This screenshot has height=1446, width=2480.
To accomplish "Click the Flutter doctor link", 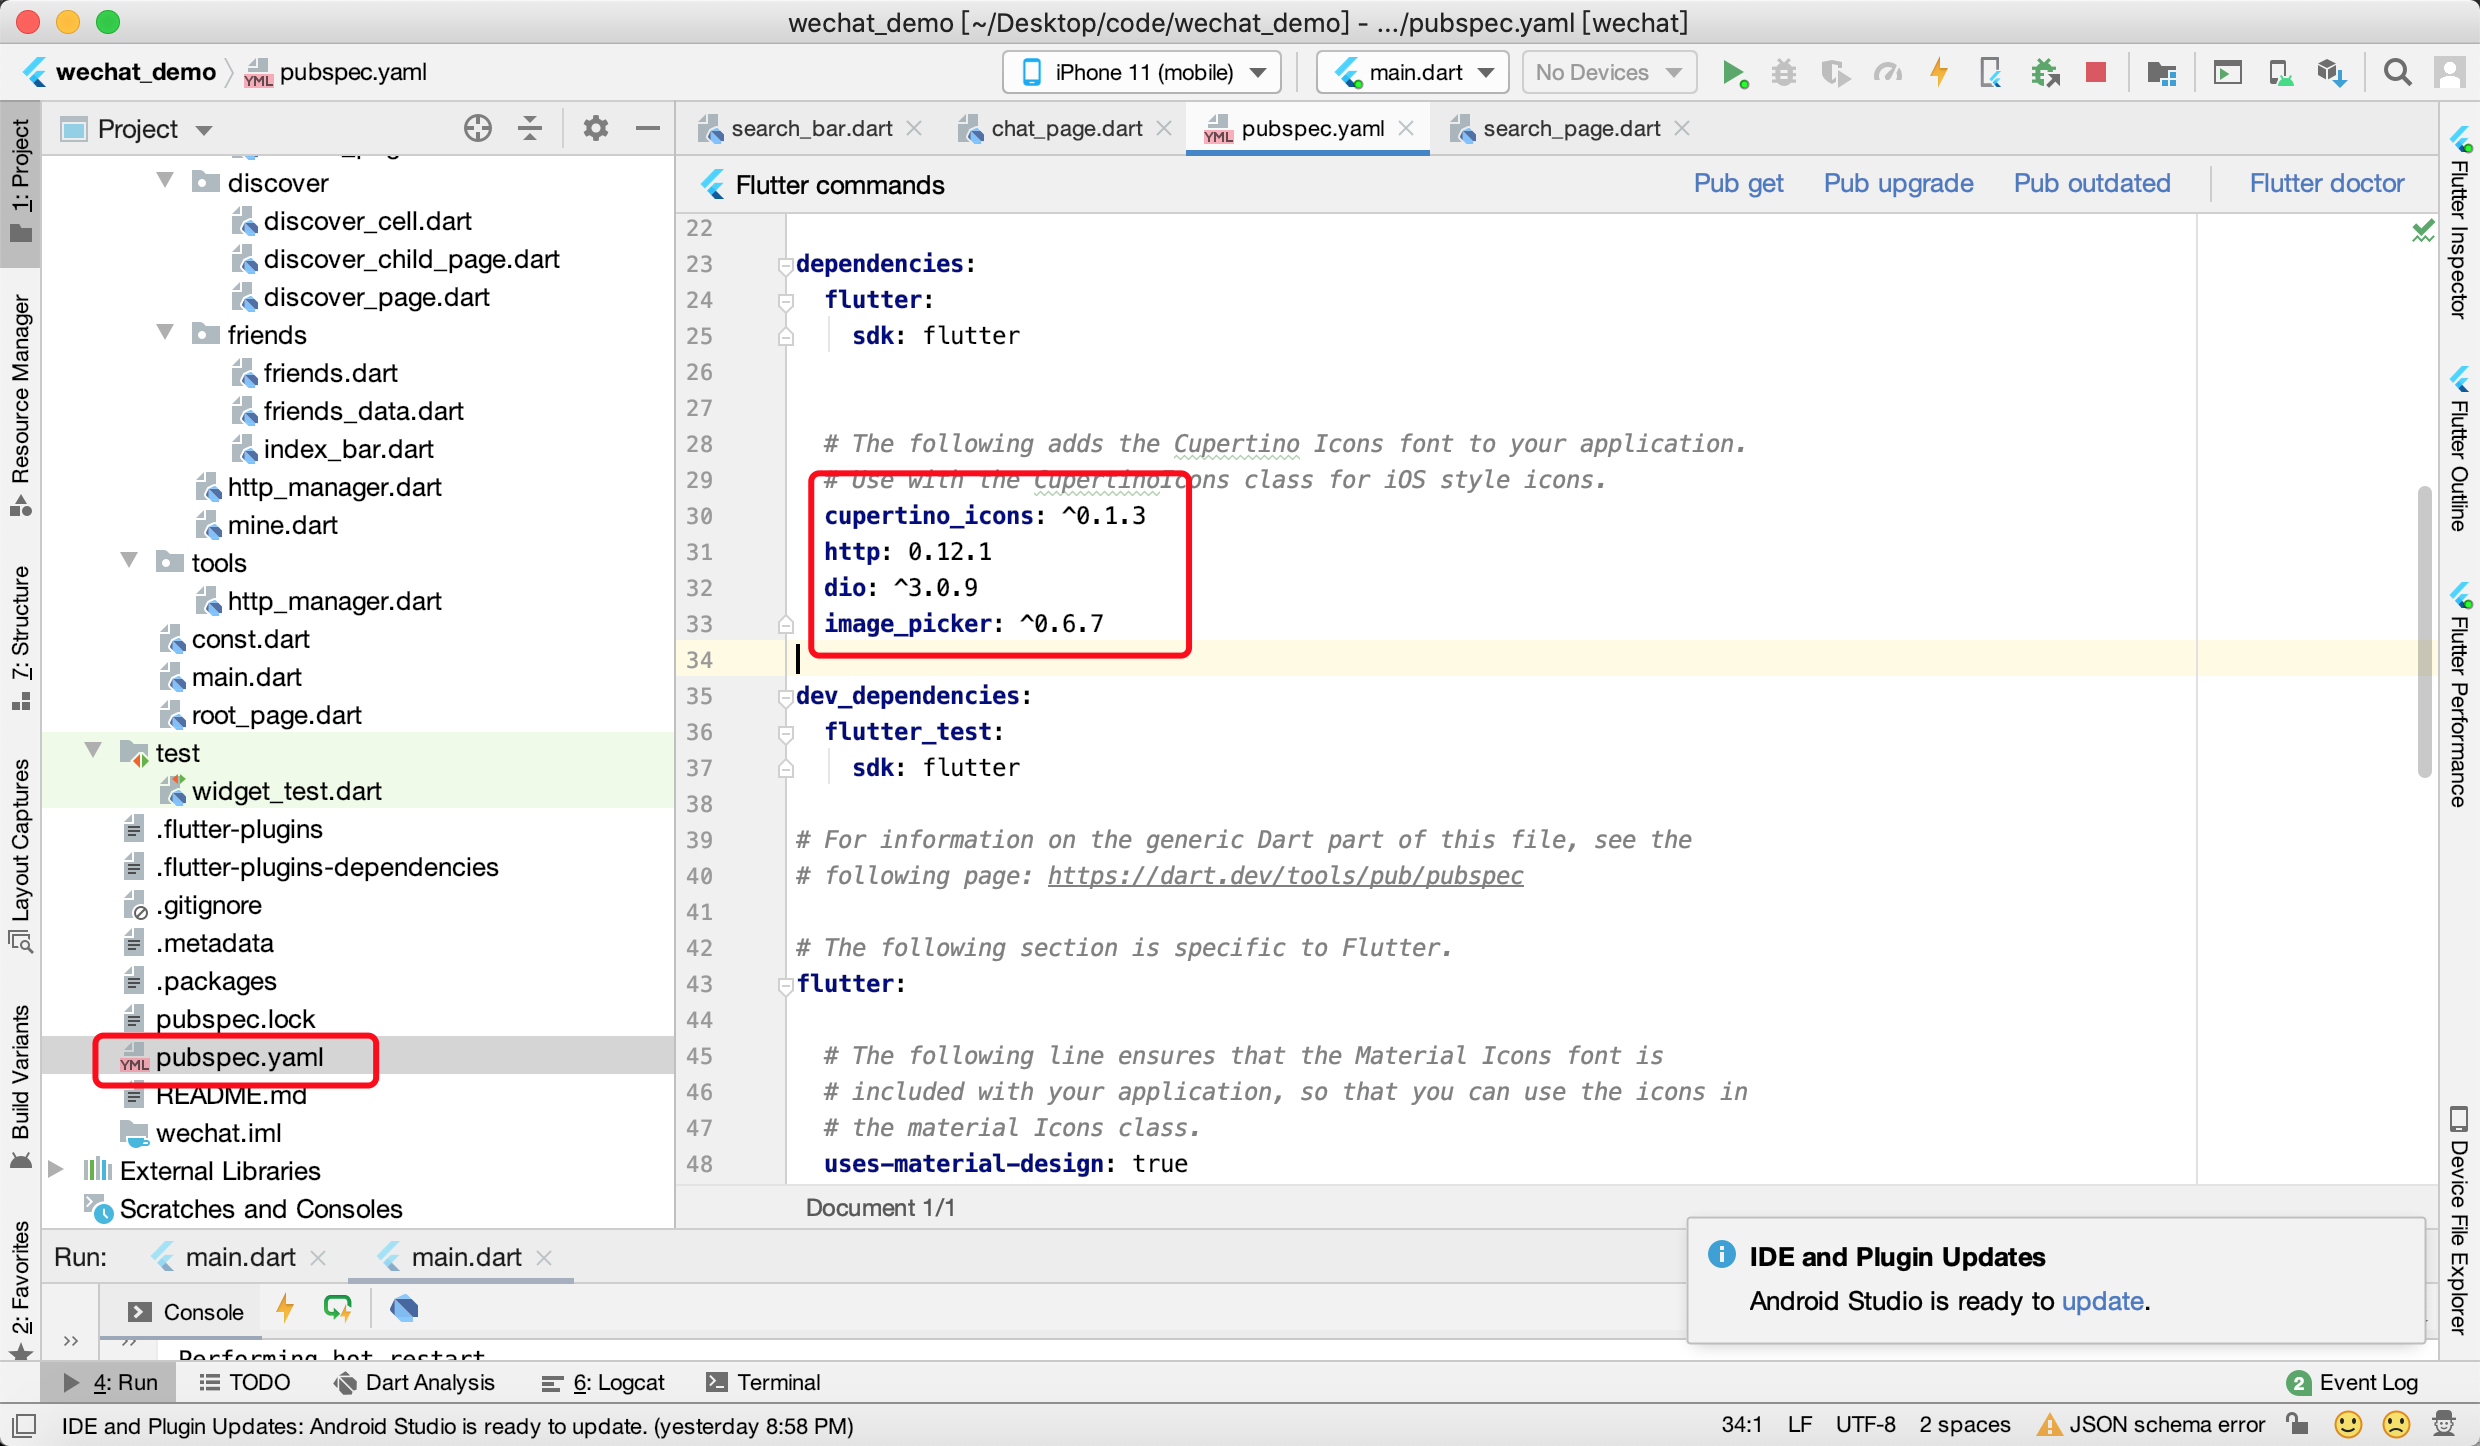I will 2326,184.
